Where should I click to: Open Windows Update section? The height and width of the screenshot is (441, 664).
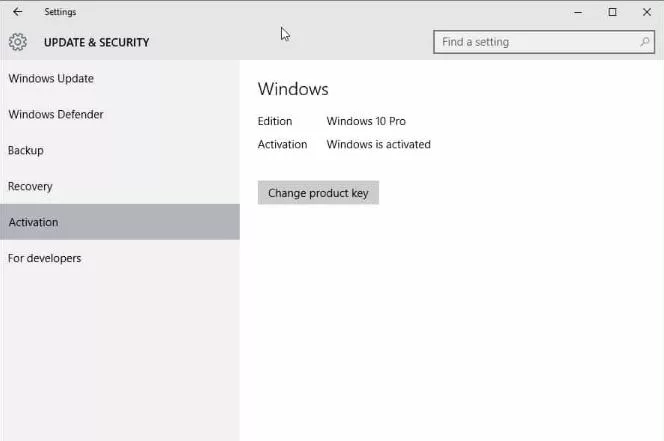pyautogui.click(x=120, y=78)
